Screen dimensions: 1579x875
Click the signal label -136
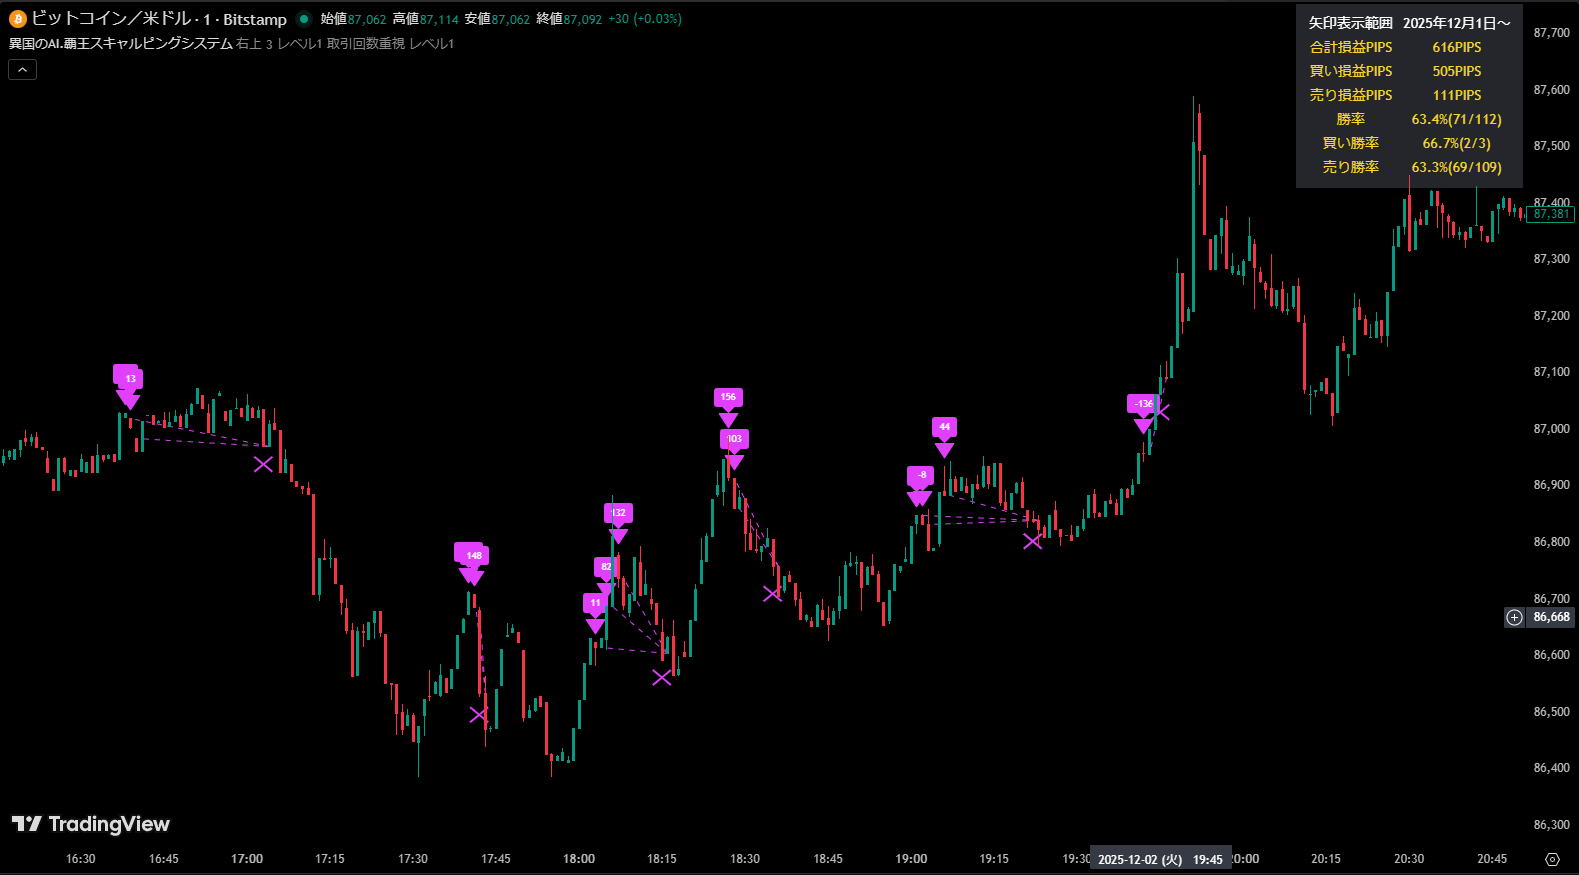1142,404
